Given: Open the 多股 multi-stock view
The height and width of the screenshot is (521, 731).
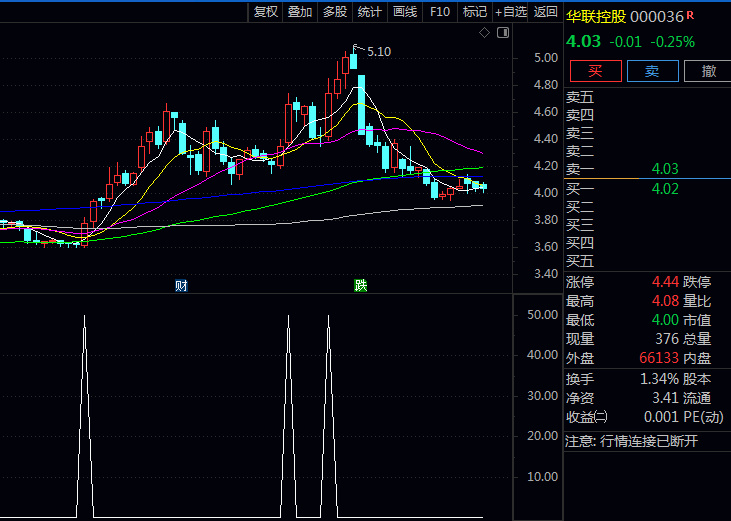Looking at the screenshot, I should [x=335, y=12].
